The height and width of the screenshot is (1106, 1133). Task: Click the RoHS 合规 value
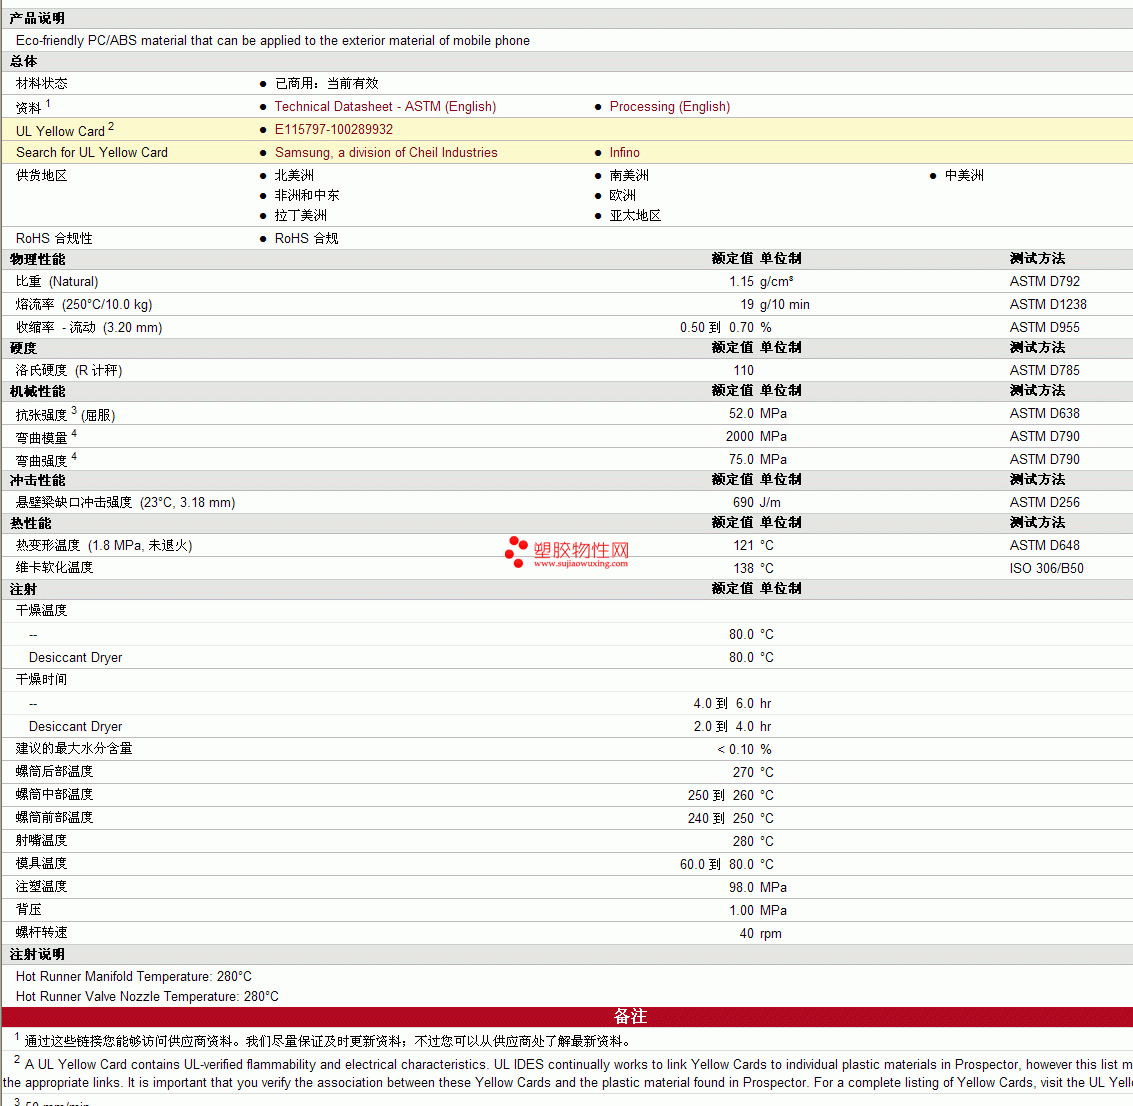(306, 238)
